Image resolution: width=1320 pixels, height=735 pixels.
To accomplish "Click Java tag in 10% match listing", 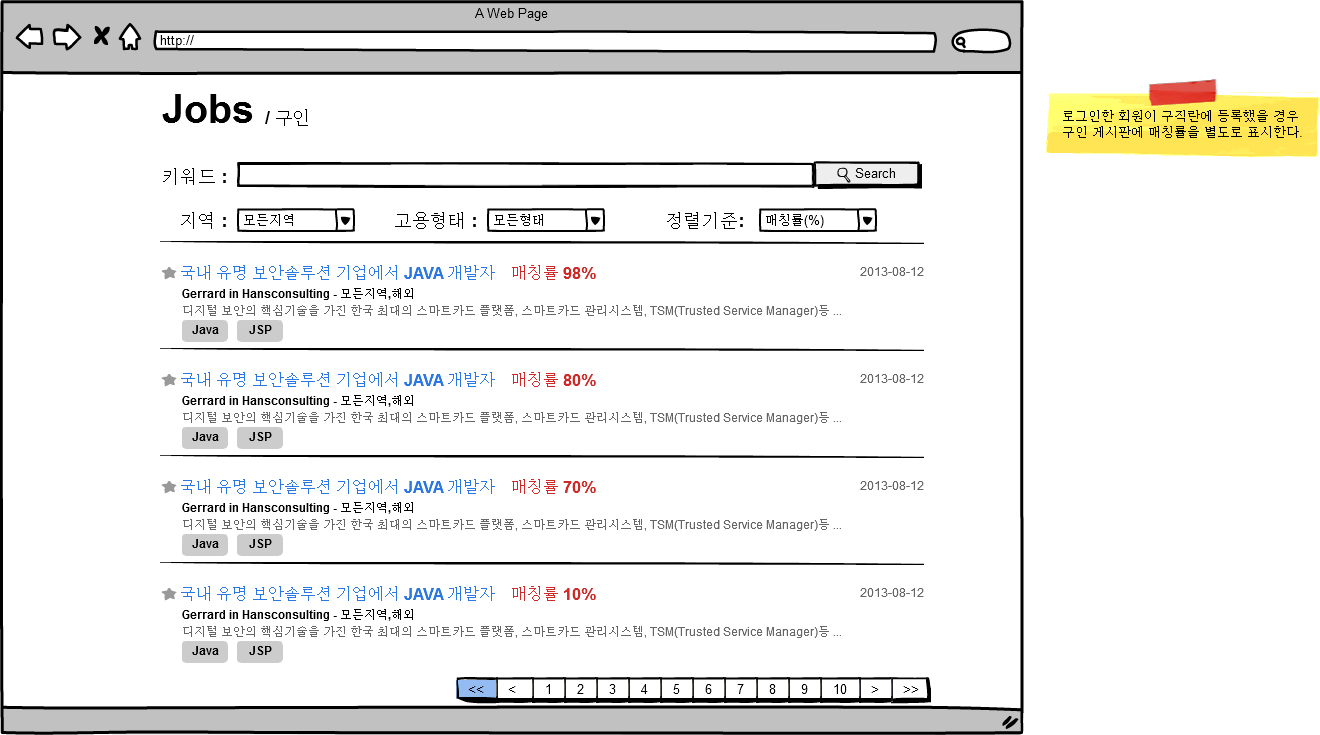I will pos(205,652).
